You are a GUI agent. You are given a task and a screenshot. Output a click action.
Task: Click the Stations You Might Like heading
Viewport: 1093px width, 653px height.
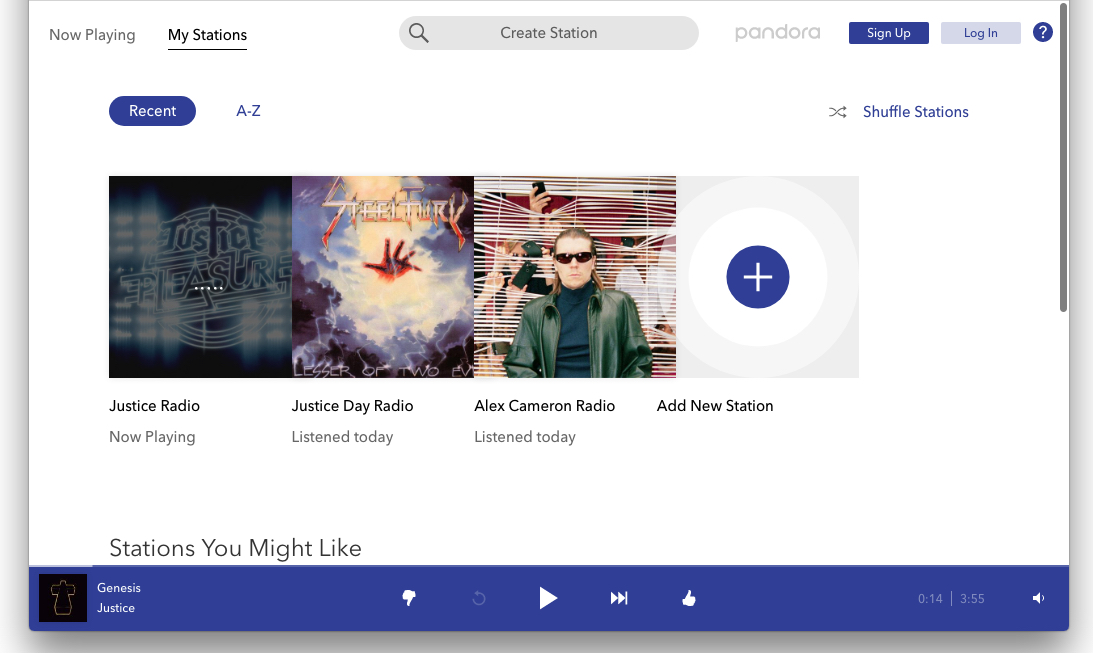click(235, 548)
